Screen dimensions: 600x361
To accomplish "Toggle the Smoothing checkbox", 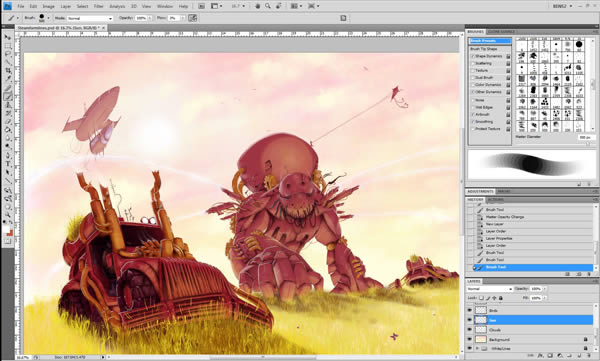I will click(x=473, y=122).
